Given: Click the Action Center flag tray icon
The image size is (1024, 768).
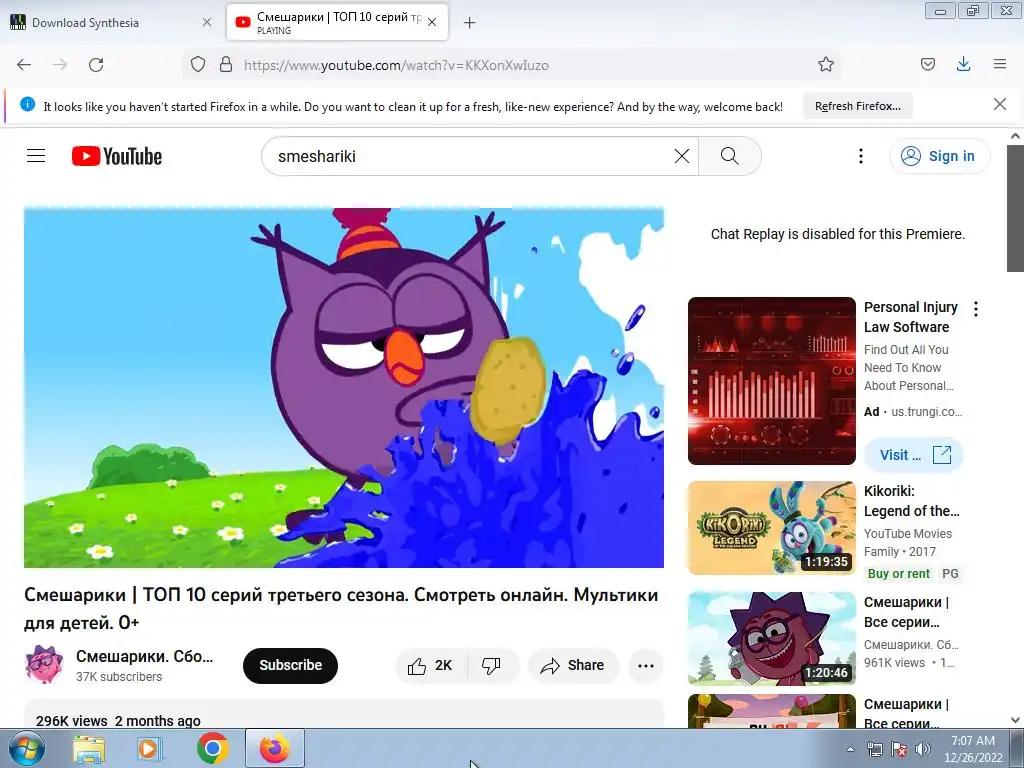Looking at the screenshot, I should point(899,749).
